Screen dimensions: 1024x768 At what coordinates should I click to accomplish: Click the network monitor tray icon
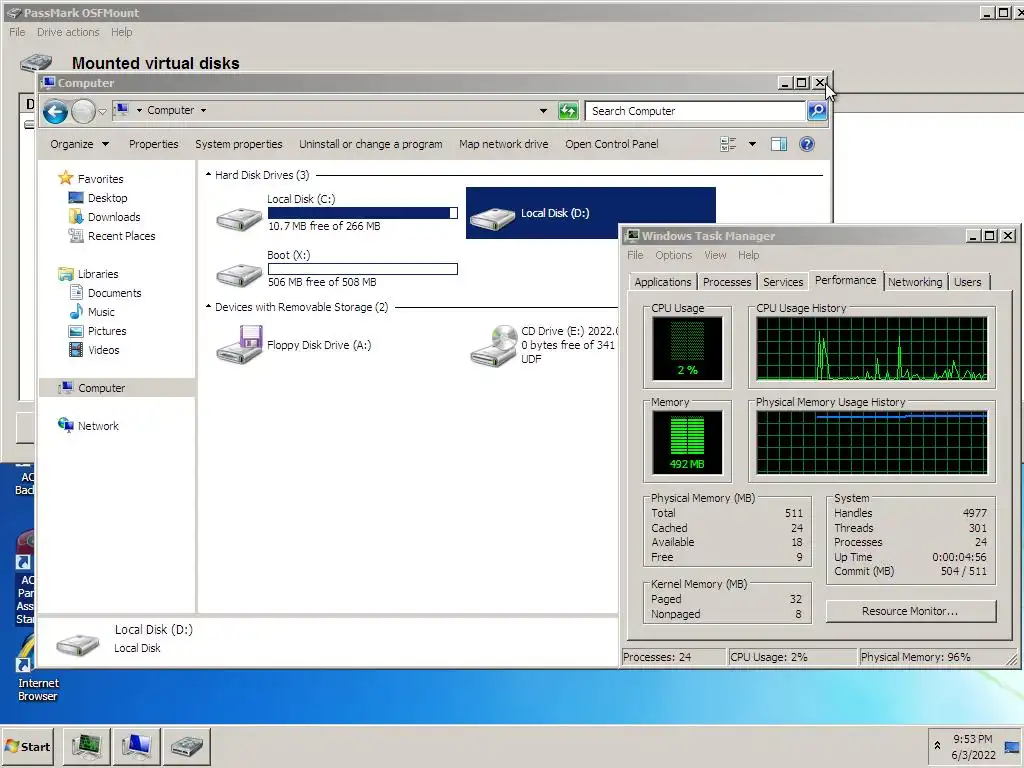coord(1012,746)
